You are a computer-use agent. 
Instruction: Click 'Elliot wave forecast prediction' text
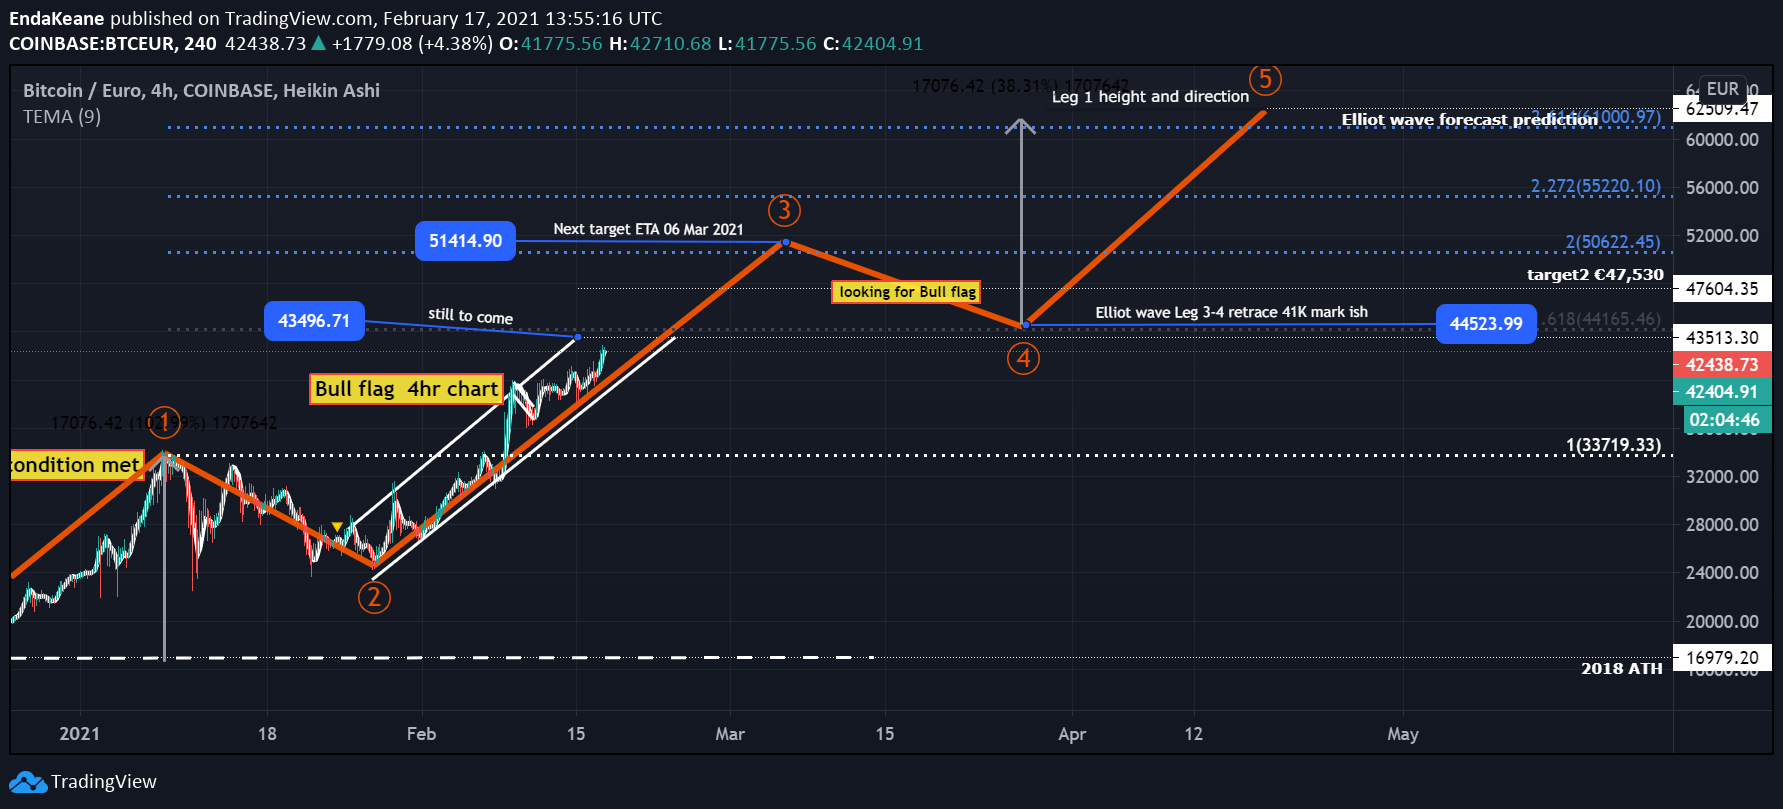click(1469, 120)
